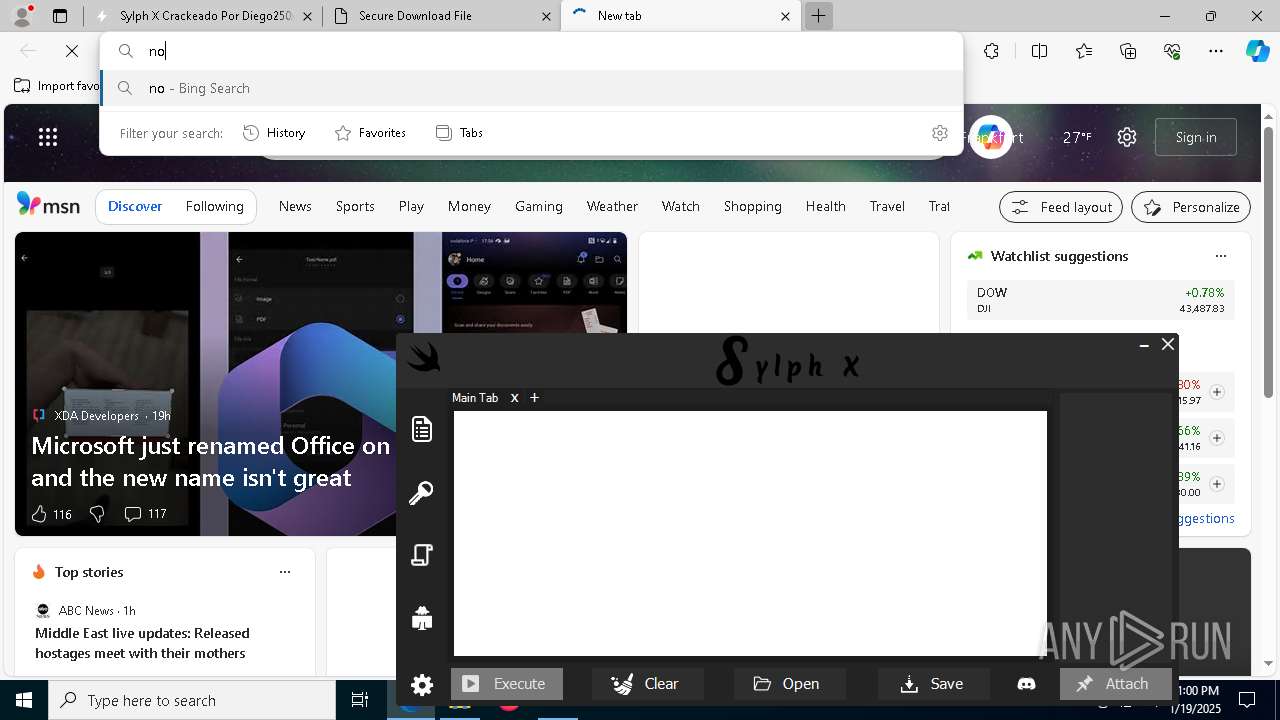
Task: Click the Feed layout button
Action: (1062, 207)
